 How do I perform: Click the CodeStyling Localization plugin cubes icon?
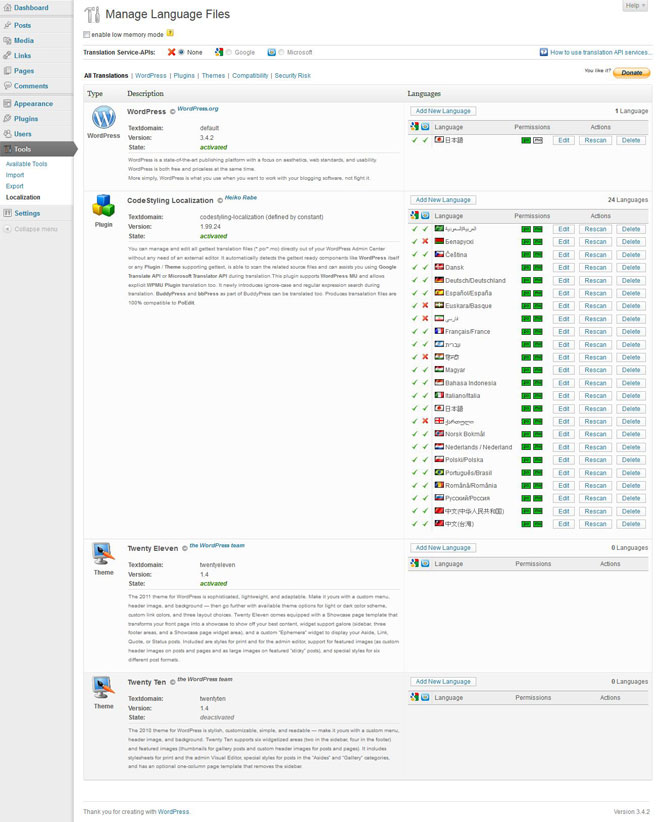click(103, 206)
